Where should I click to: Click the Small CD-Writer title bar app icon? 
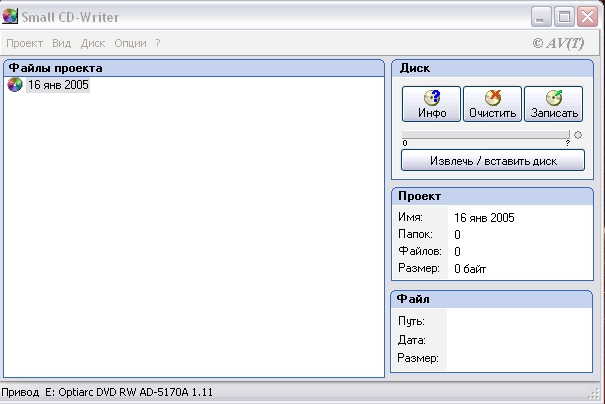click(x=10, y=17)
